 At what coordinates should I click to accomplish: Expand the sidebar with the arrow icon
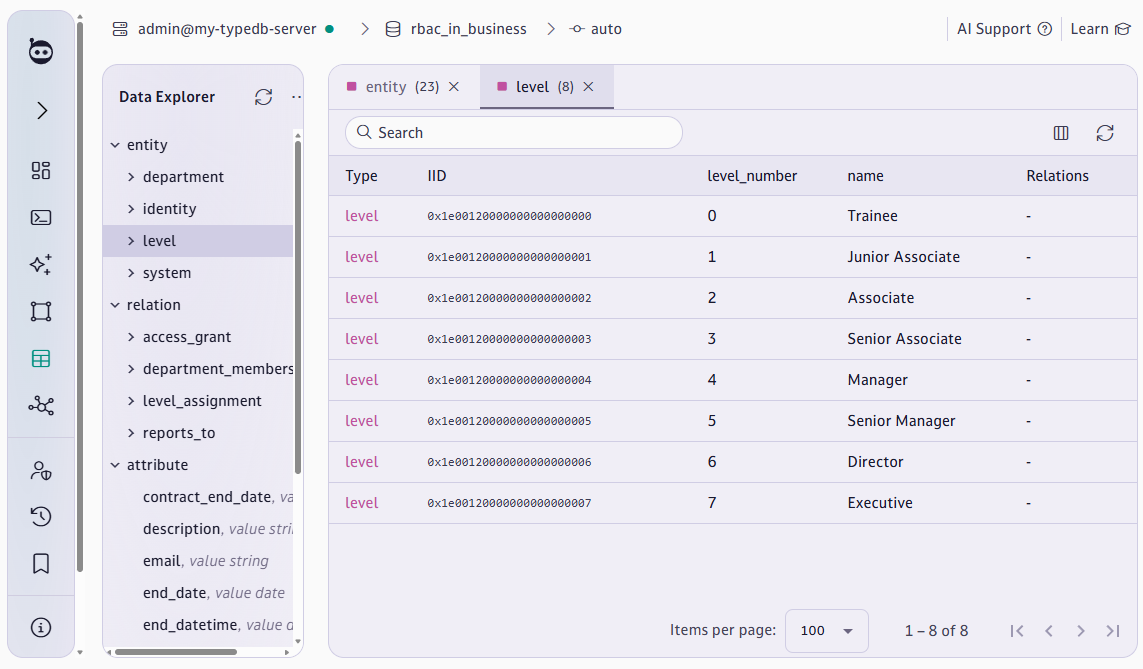(42, 111)
